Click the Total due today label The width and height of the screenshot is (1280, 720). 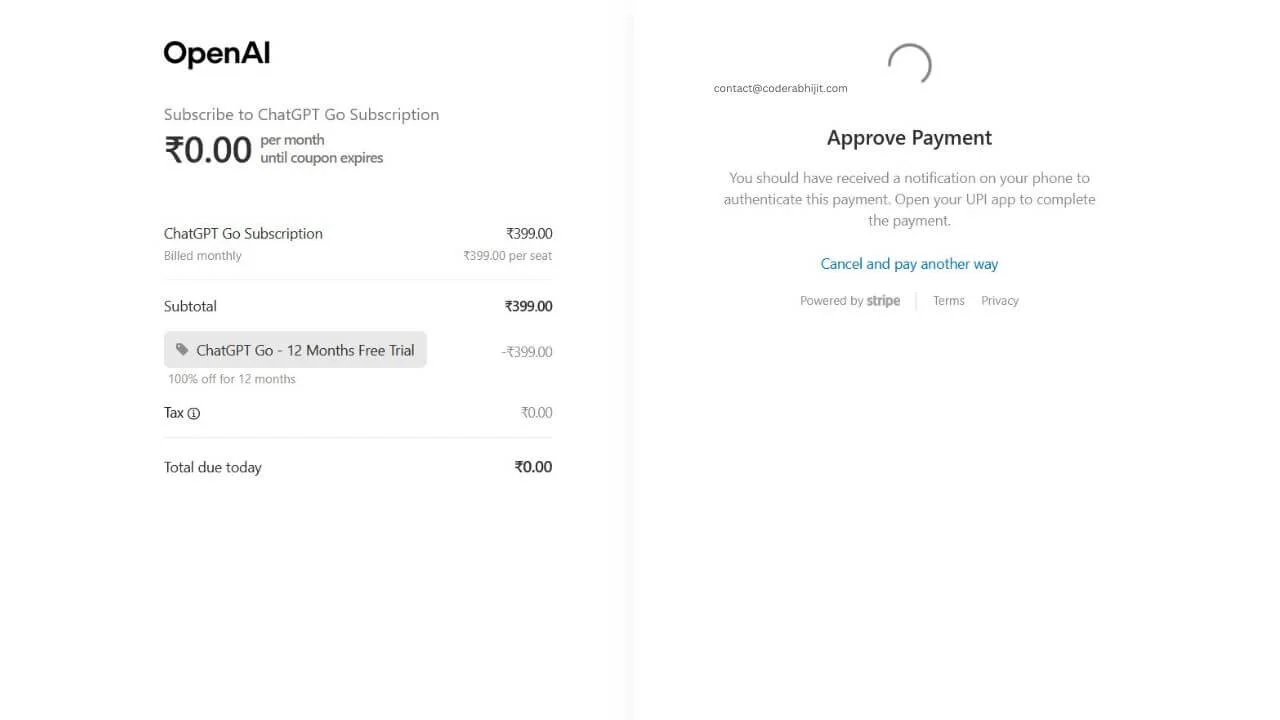point(213,467)
